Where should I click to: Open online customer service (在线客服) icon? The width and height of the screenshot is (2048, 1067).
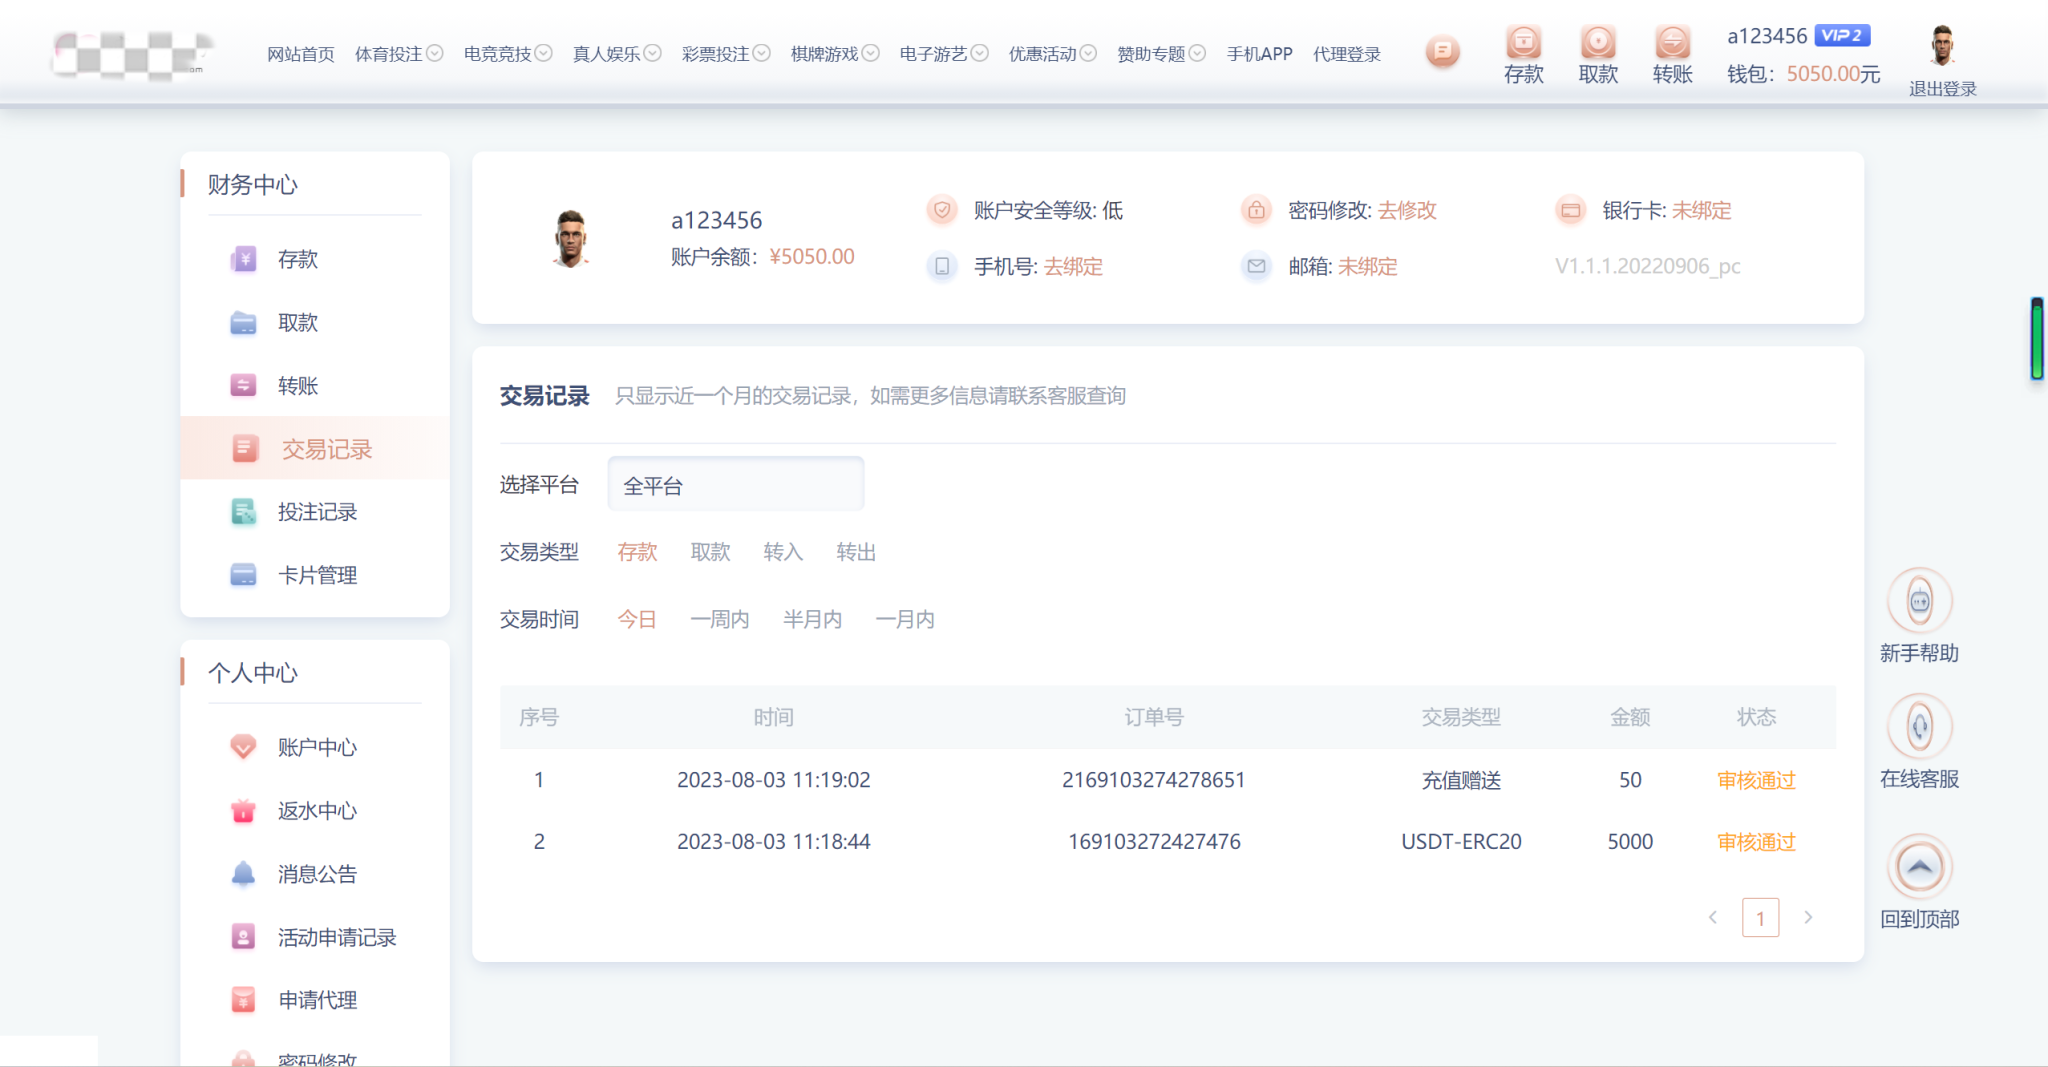(1919, 727)
